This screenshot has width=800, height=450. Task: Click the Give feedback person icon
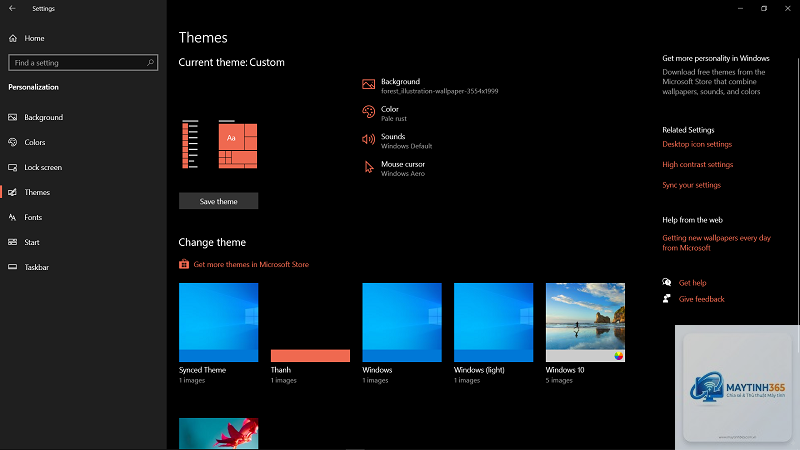pyautogui.click(x=666, y=298)
